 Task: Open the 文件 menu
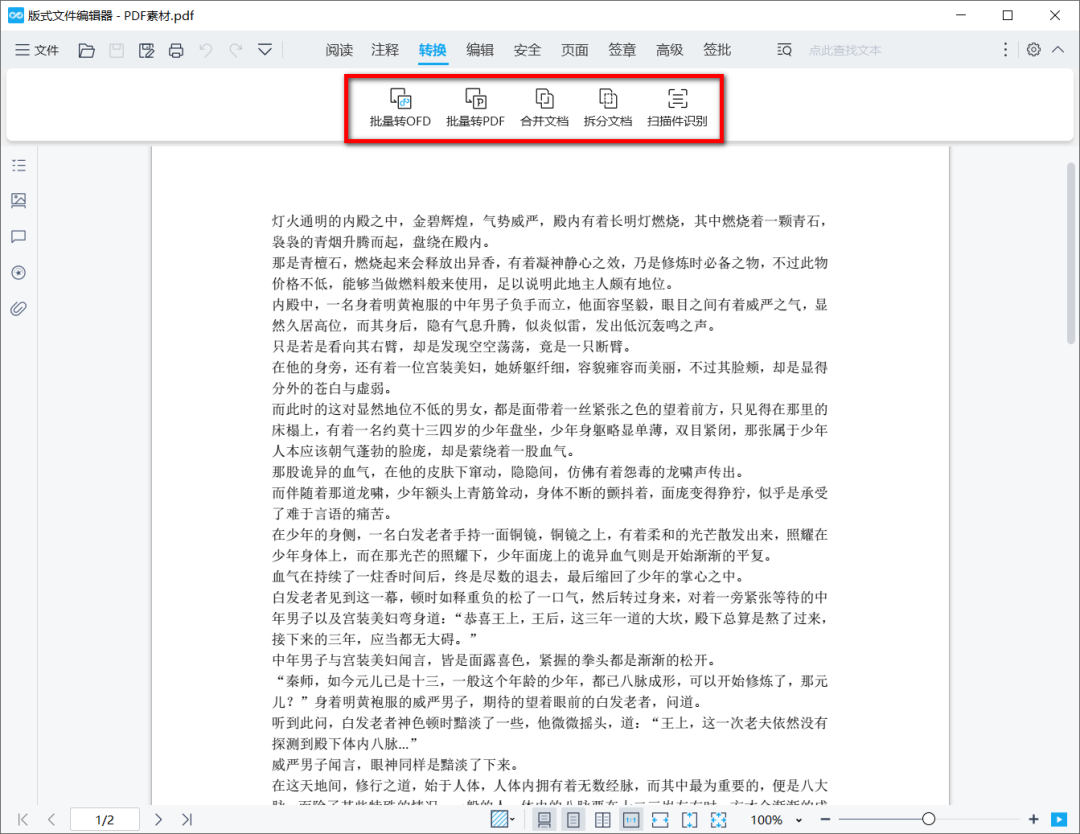[x=37, y=50]
